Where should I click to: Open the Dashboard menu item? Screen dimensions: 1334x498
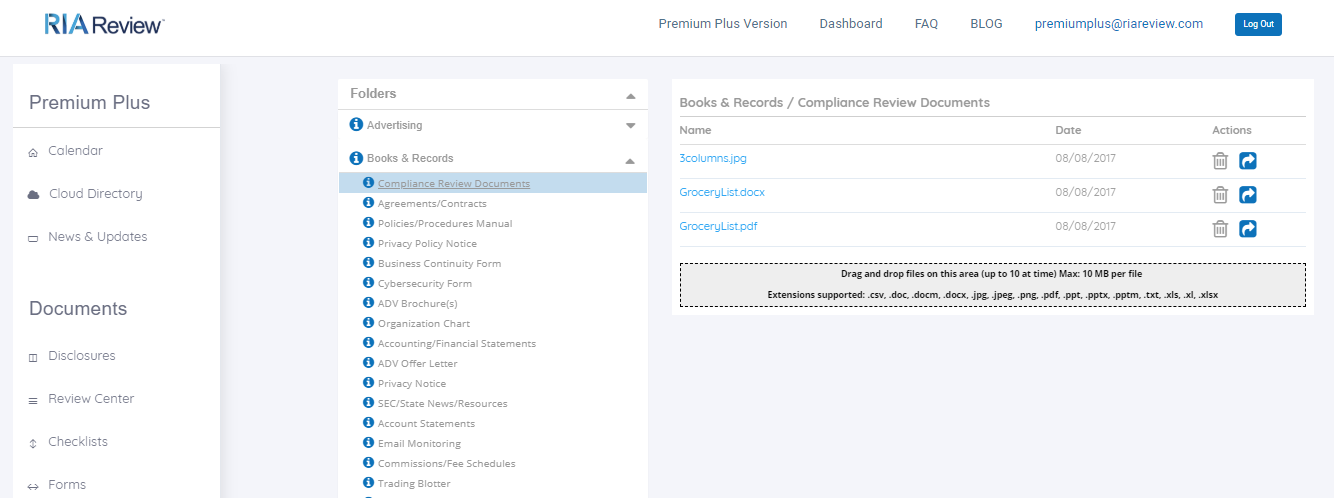coord(851,24)
